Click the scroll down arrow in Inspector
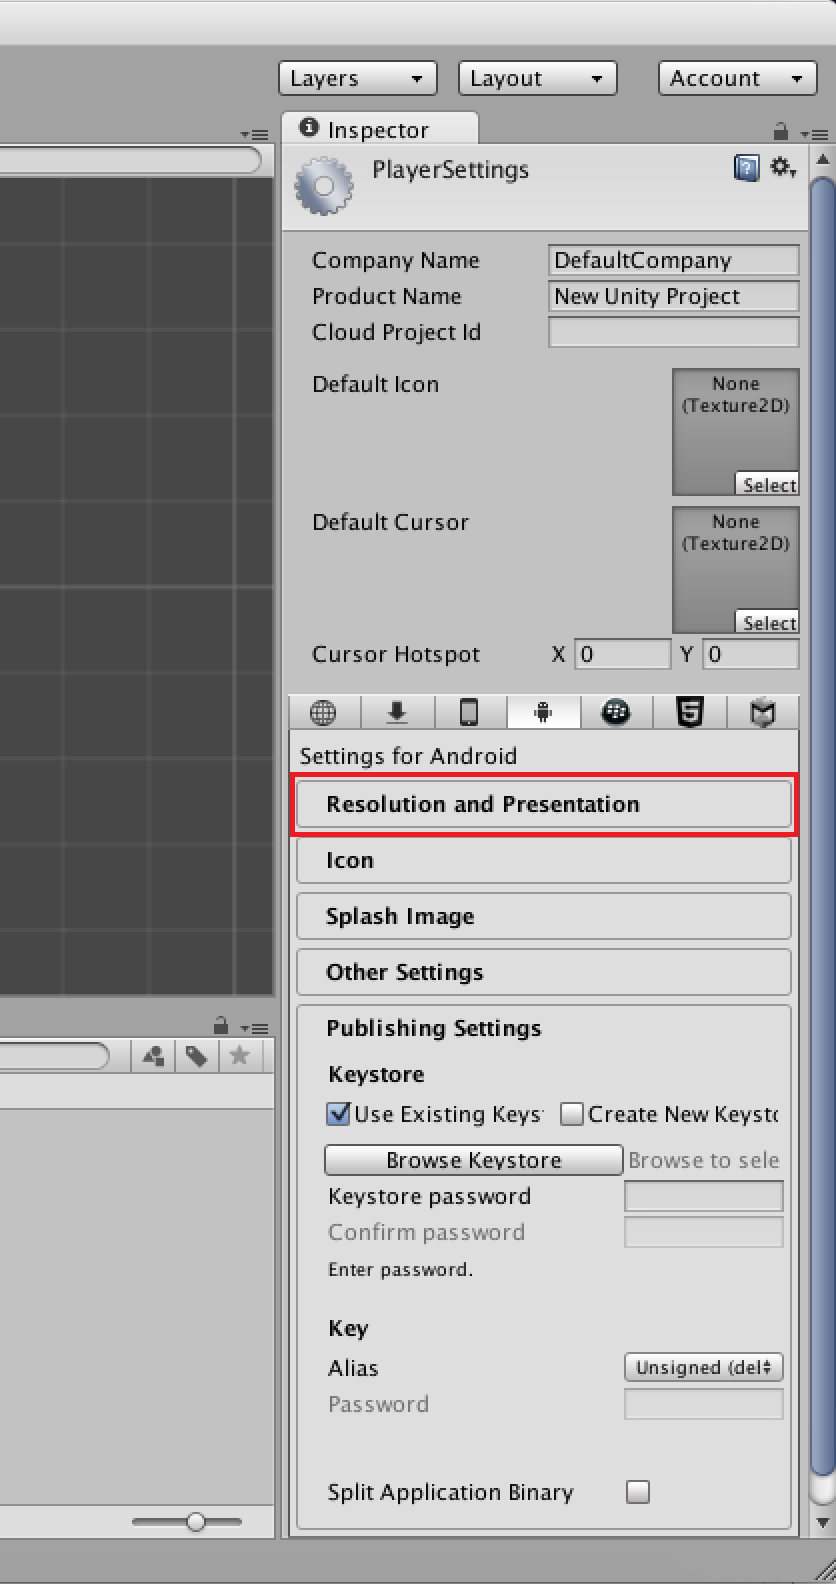 click(x=822, y=1524)
